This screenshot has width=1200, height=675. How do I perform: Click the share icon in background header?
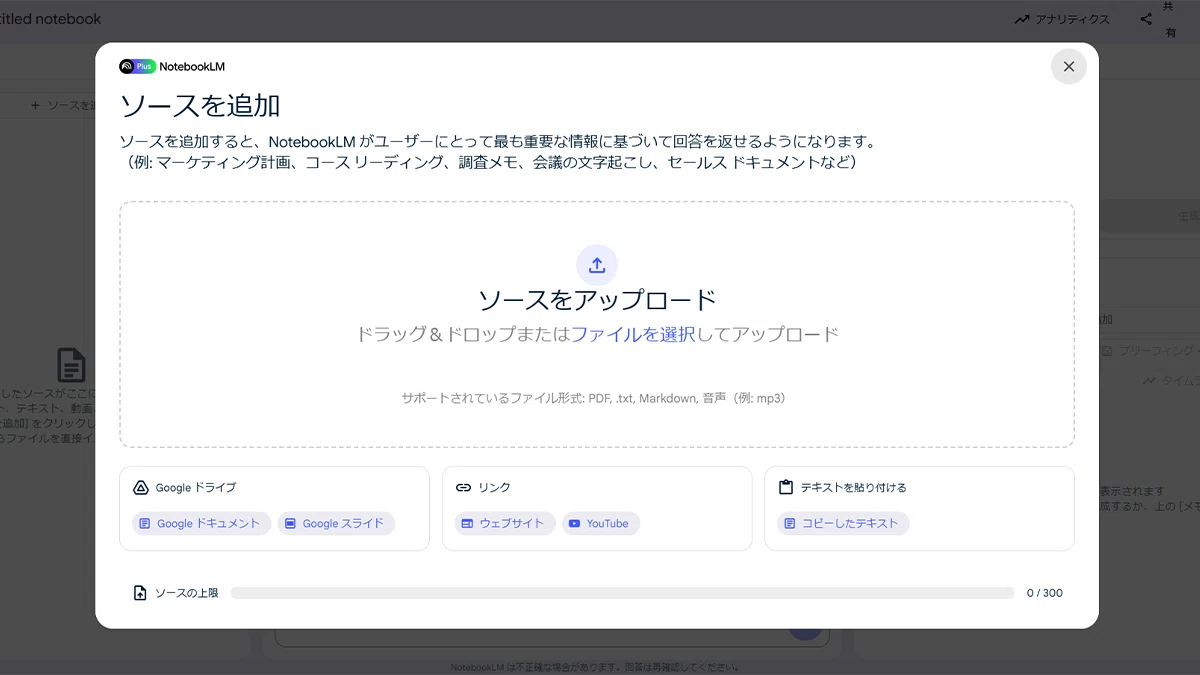click(1146, 19)
